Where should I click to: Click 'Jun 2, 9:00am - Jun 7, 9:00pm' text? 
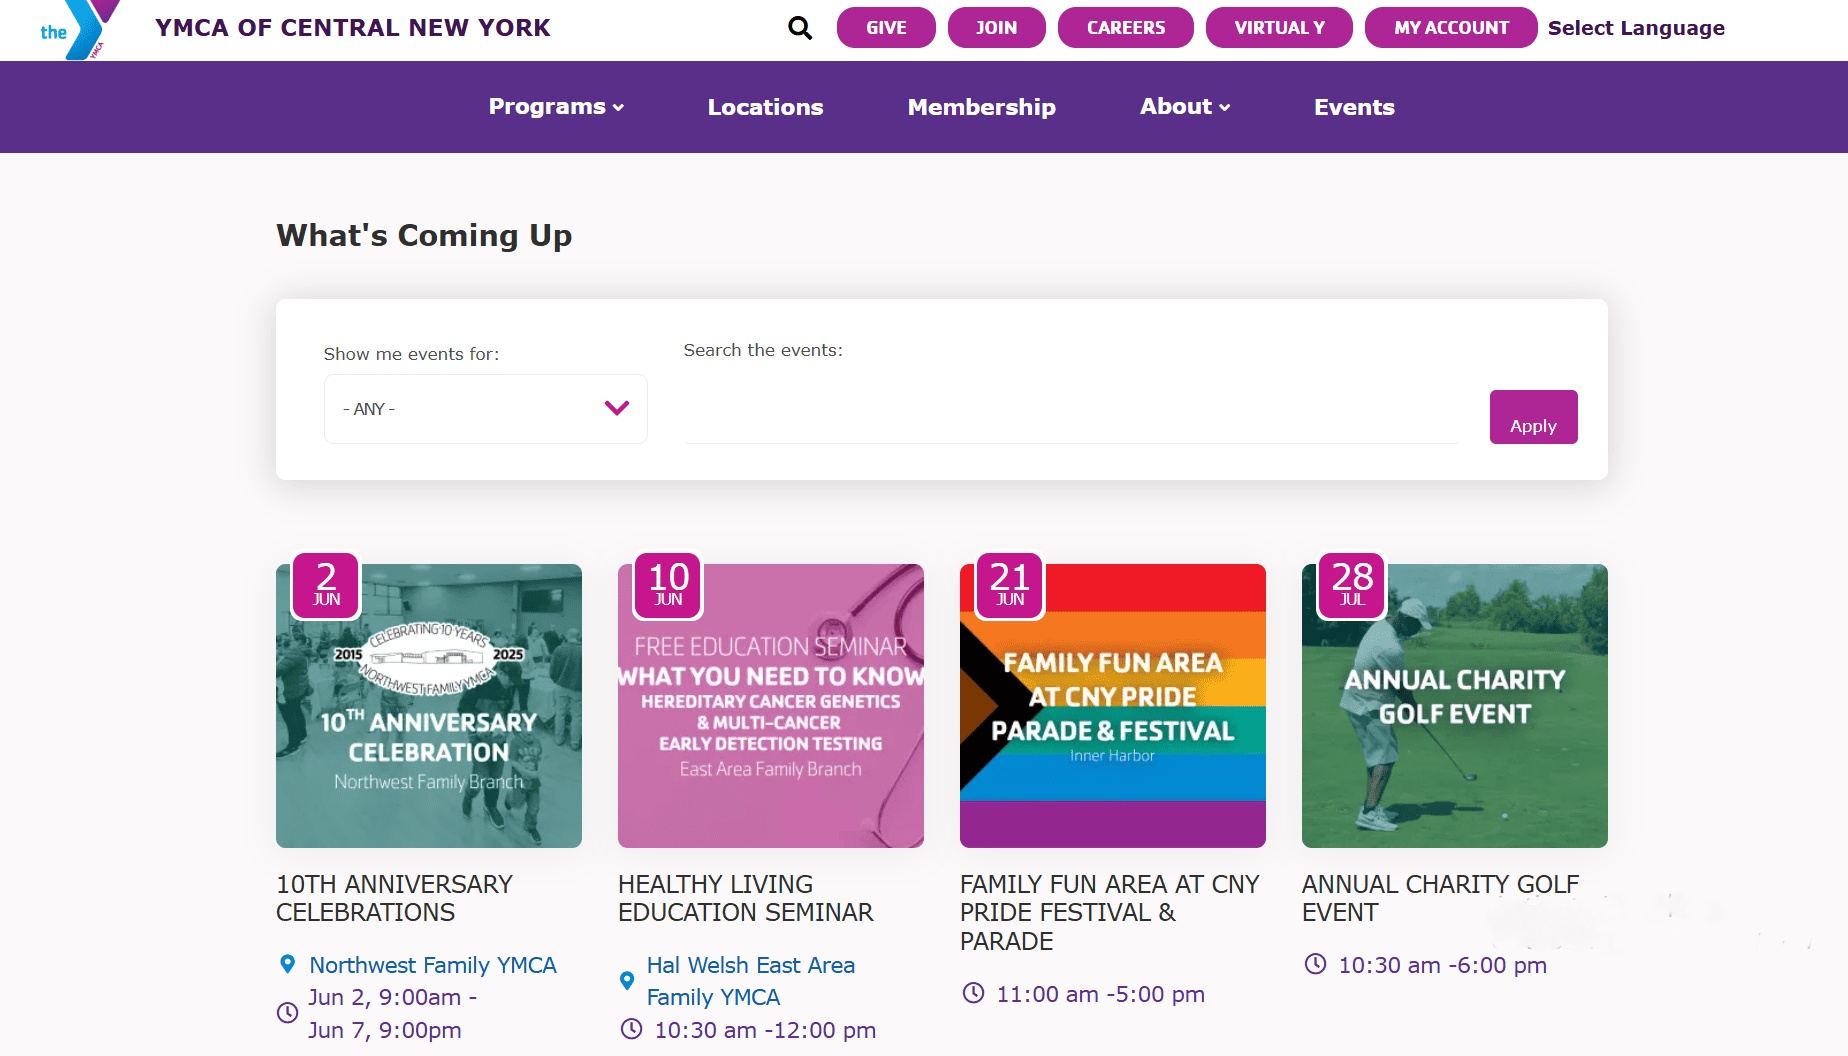[x=392, y=1013]
